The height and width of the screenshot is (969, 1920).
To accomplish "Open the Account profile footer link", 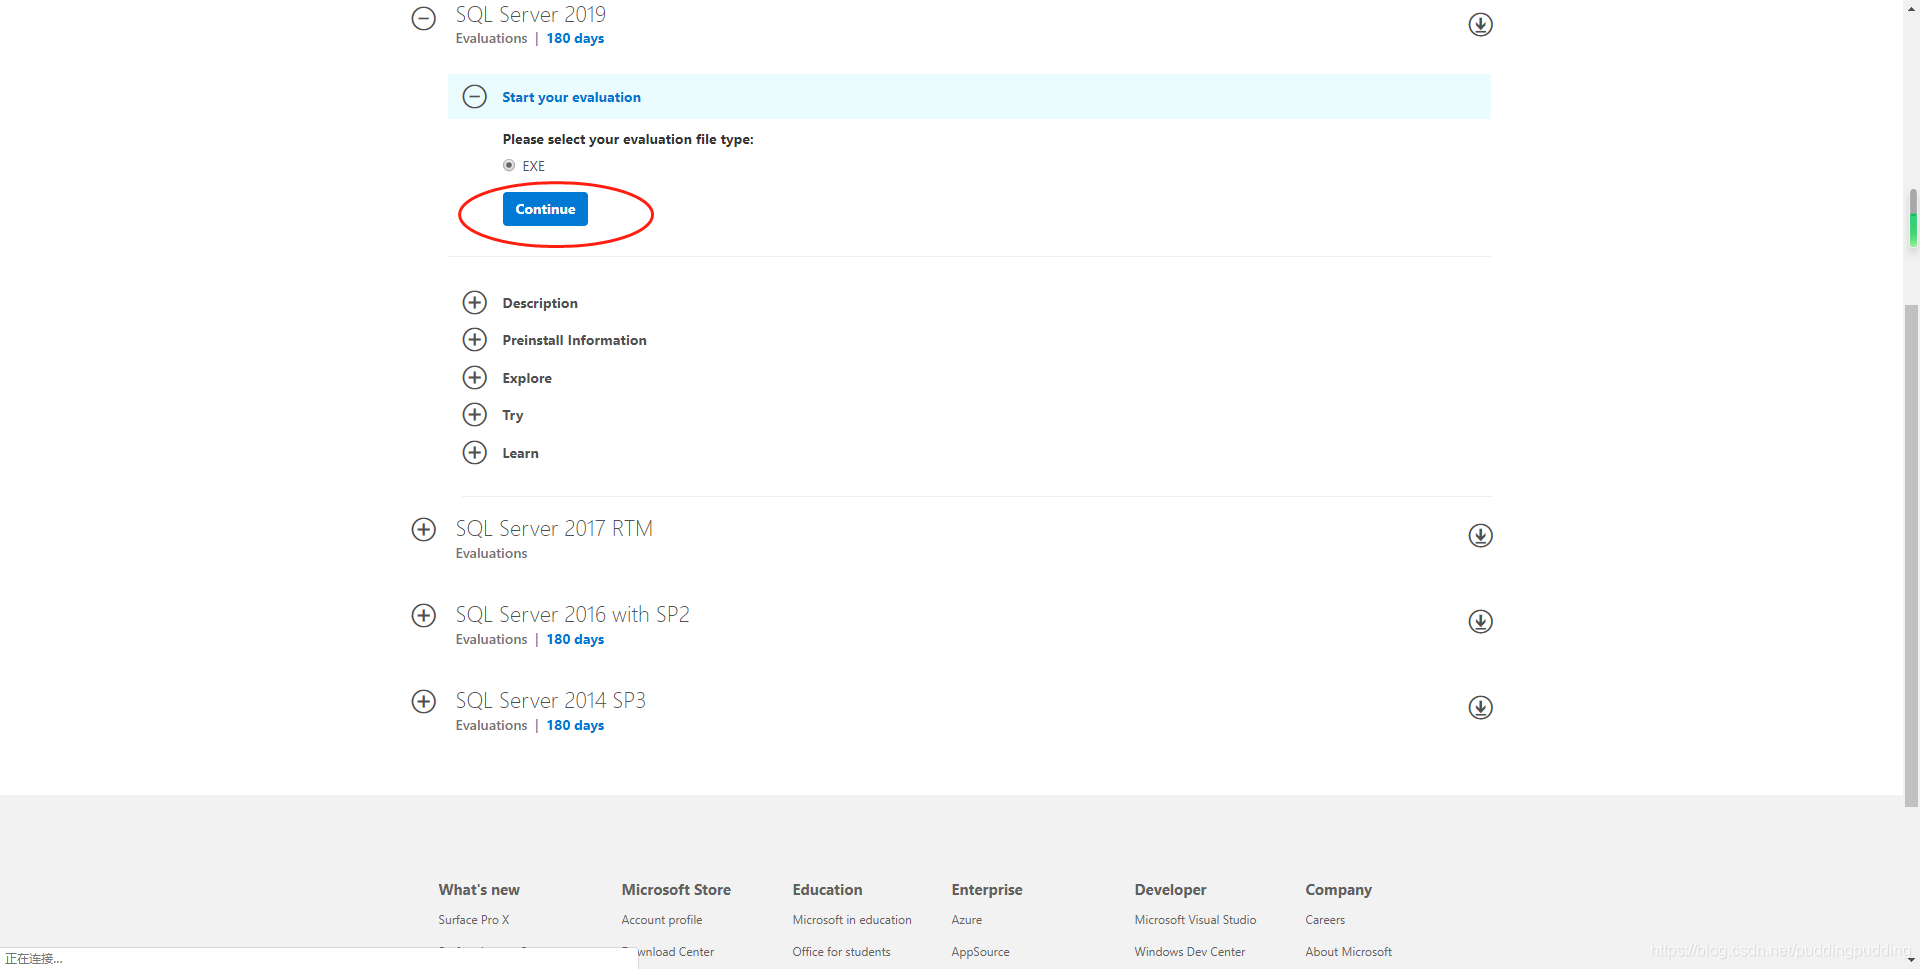I will (662, 920).
